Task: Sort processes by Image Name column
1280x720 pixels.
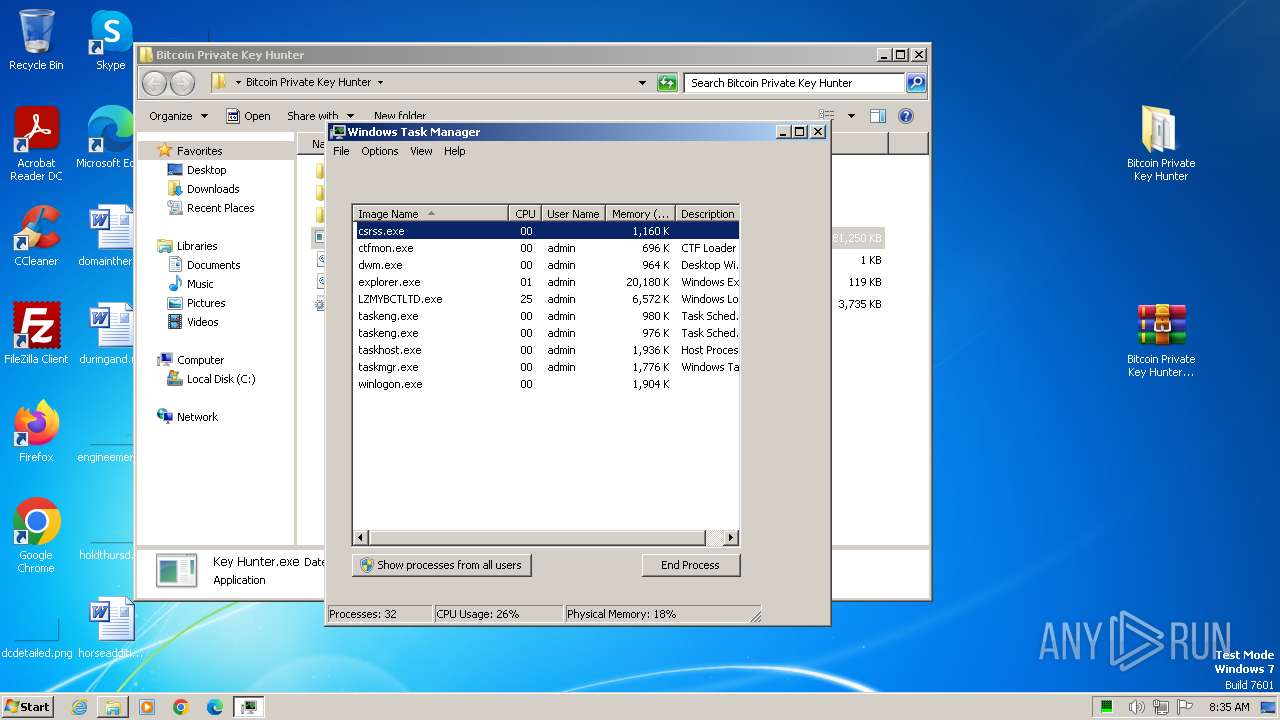Action: tap(430, 214)
